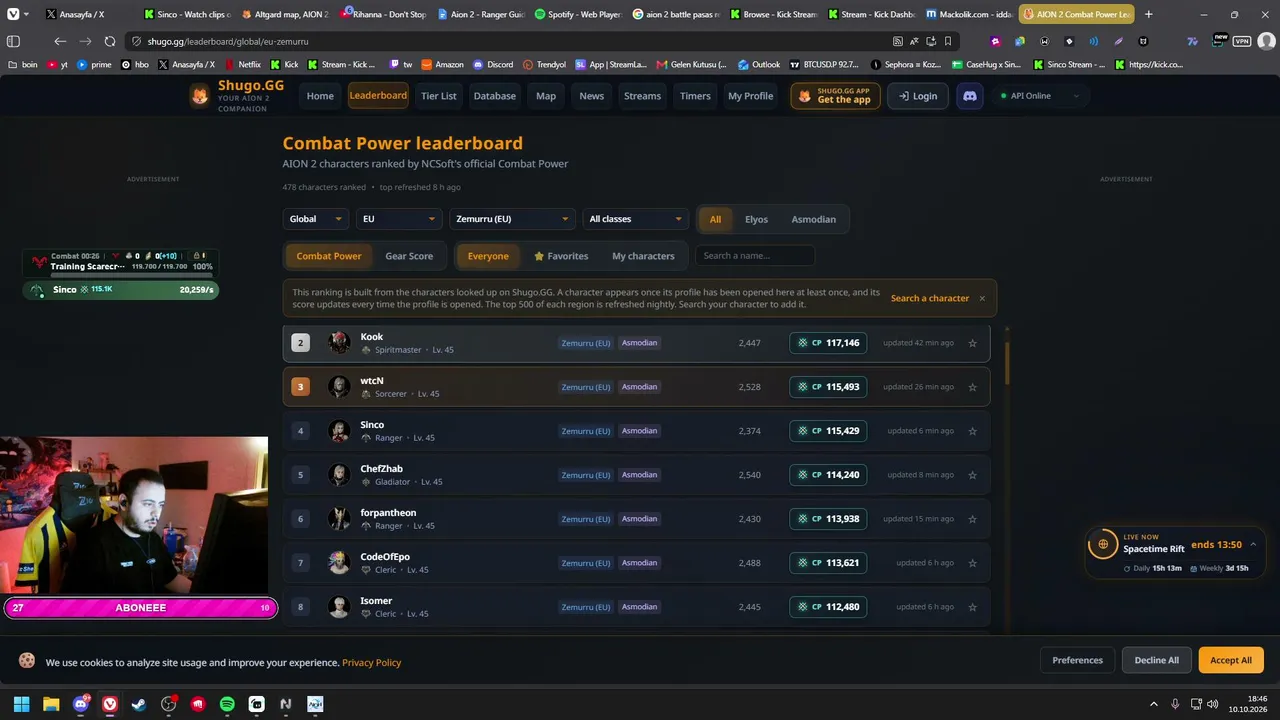Mark forpantheon as favorite with star
Viewport: 1280px width, 720px height.
point(972,519)
